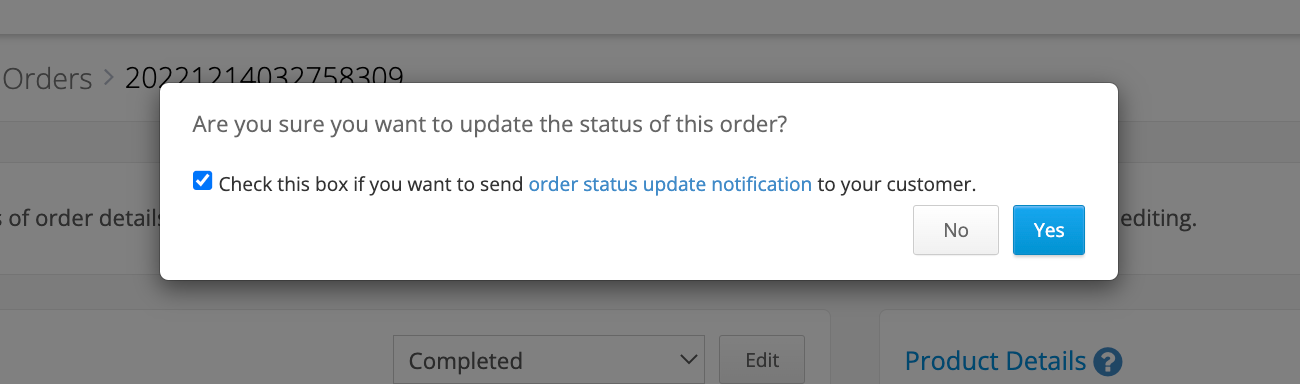Click the 'Check this box' label text
Screen dimensions: 1300x384
click(x=283, y=184)
